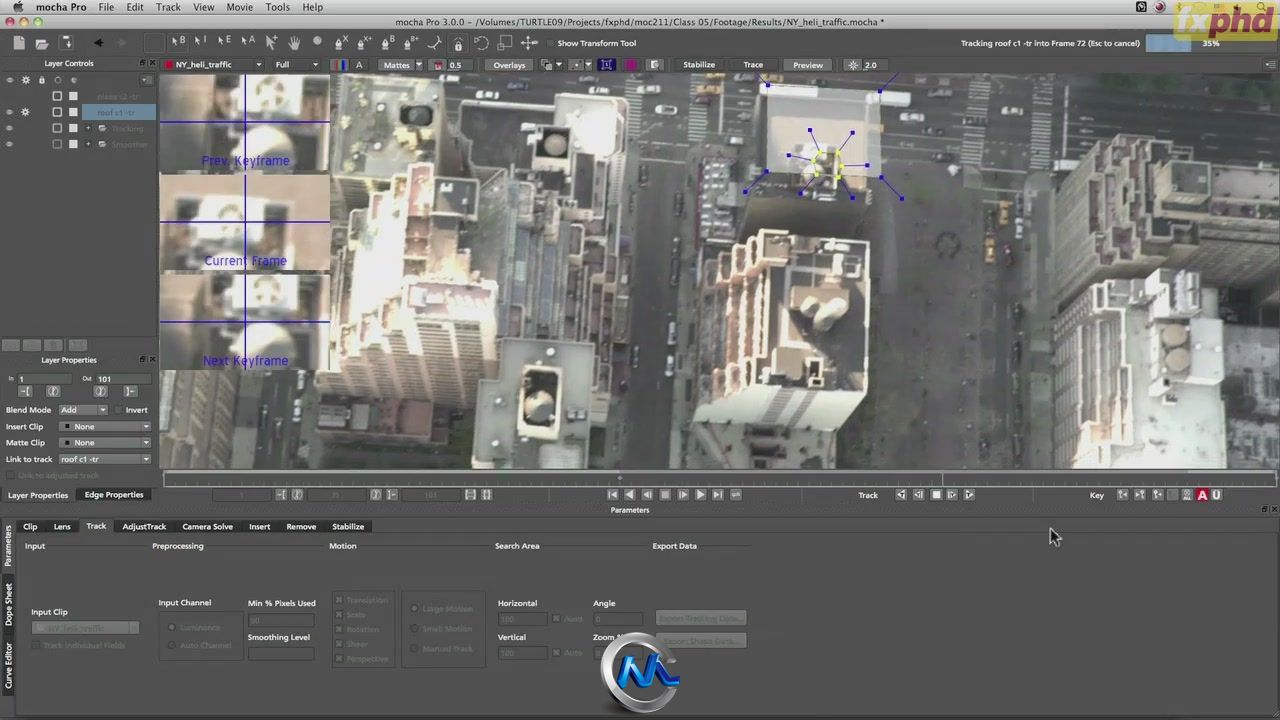Open the Full proxy scale dropdown

click(x=297, y=65)
